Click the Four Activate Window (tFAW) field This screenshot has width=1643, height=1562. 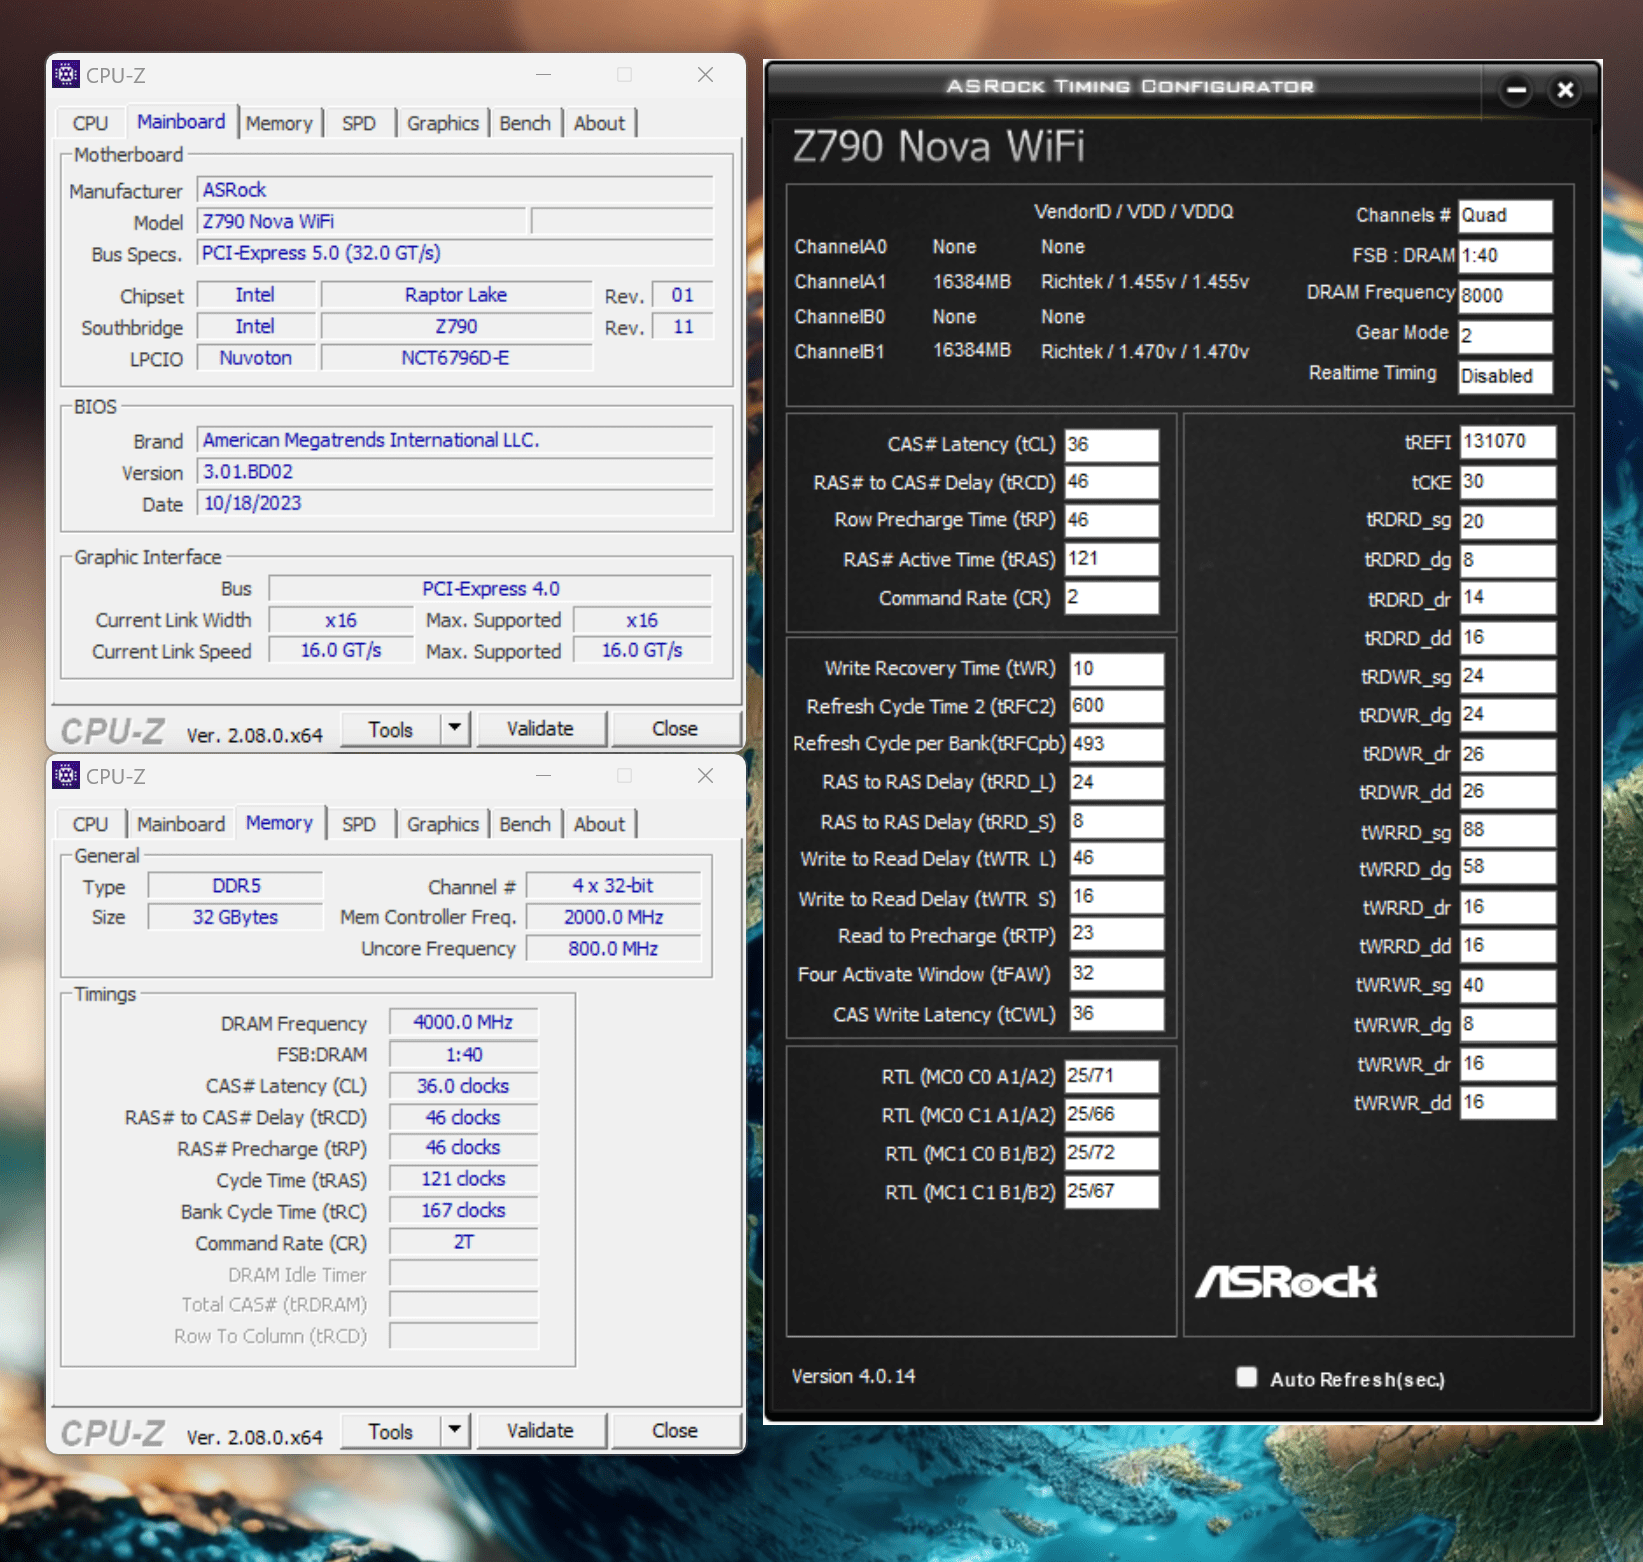(x=1116, y=974)
